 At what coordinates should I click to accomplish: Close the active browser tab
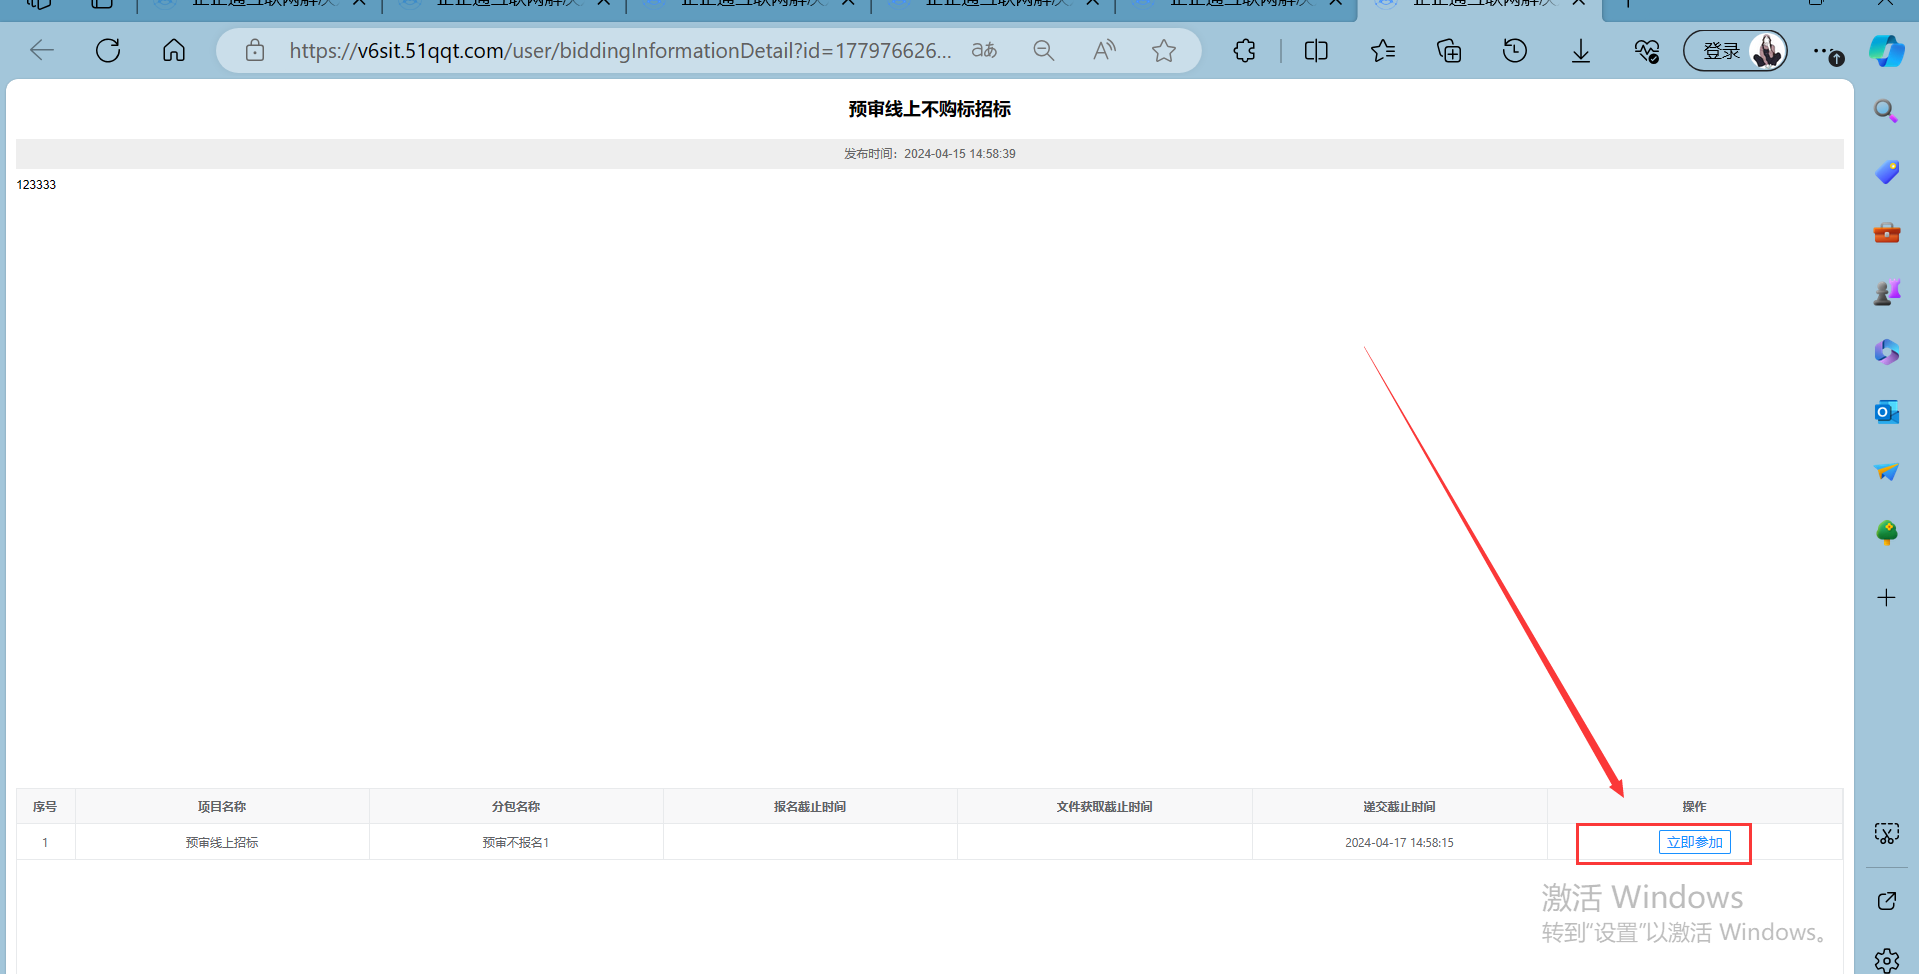(1579, 3)
